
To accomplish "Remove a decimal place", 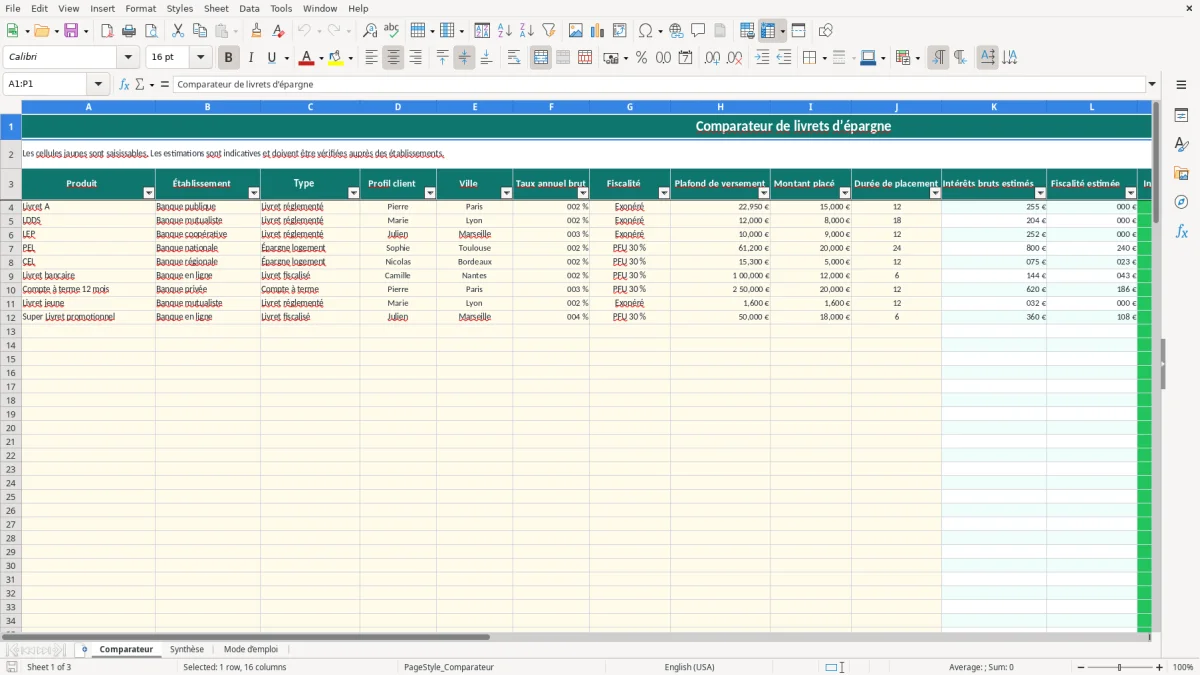I will click(735, 58).
